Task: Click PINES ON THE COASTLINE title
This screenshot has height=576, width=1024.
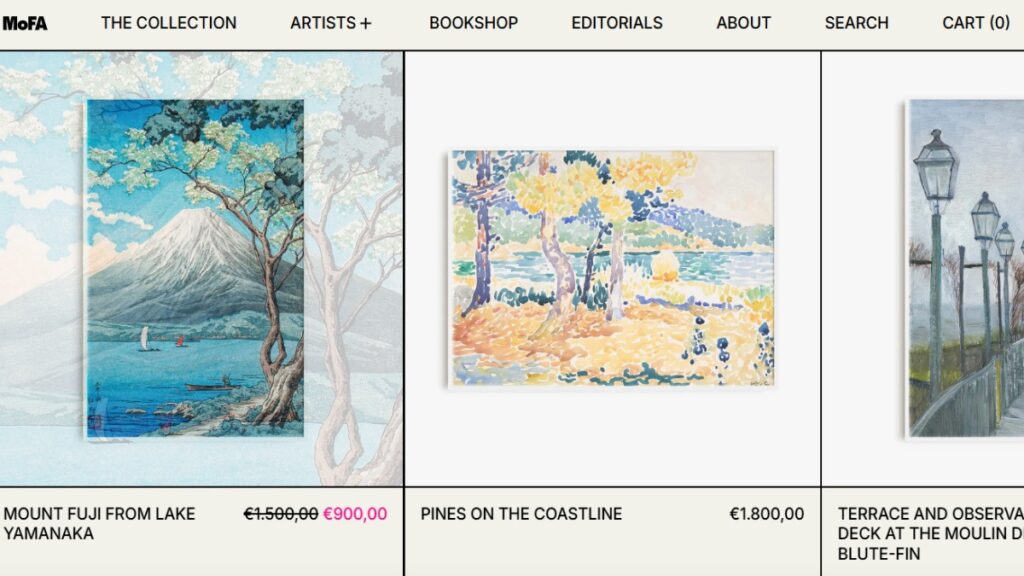Action: pos(521,514)
